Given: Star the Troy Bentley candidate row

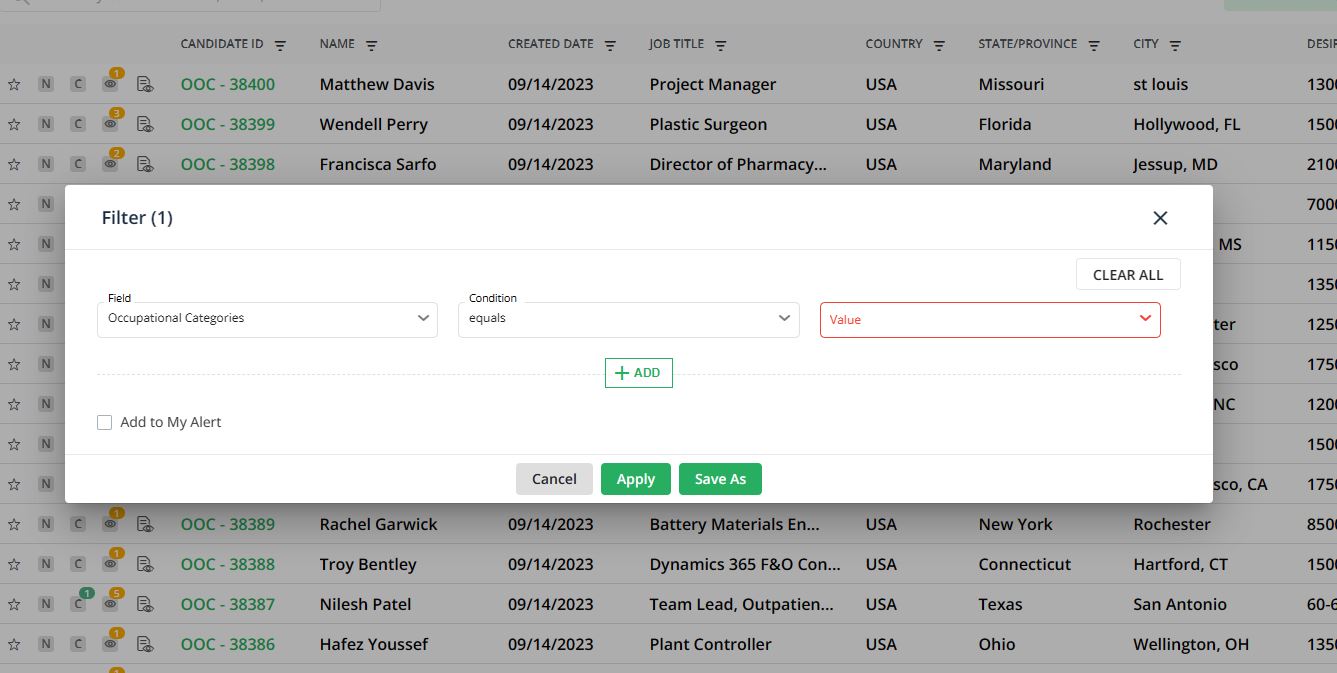Looking at the screenshot, I should [14, 565].
